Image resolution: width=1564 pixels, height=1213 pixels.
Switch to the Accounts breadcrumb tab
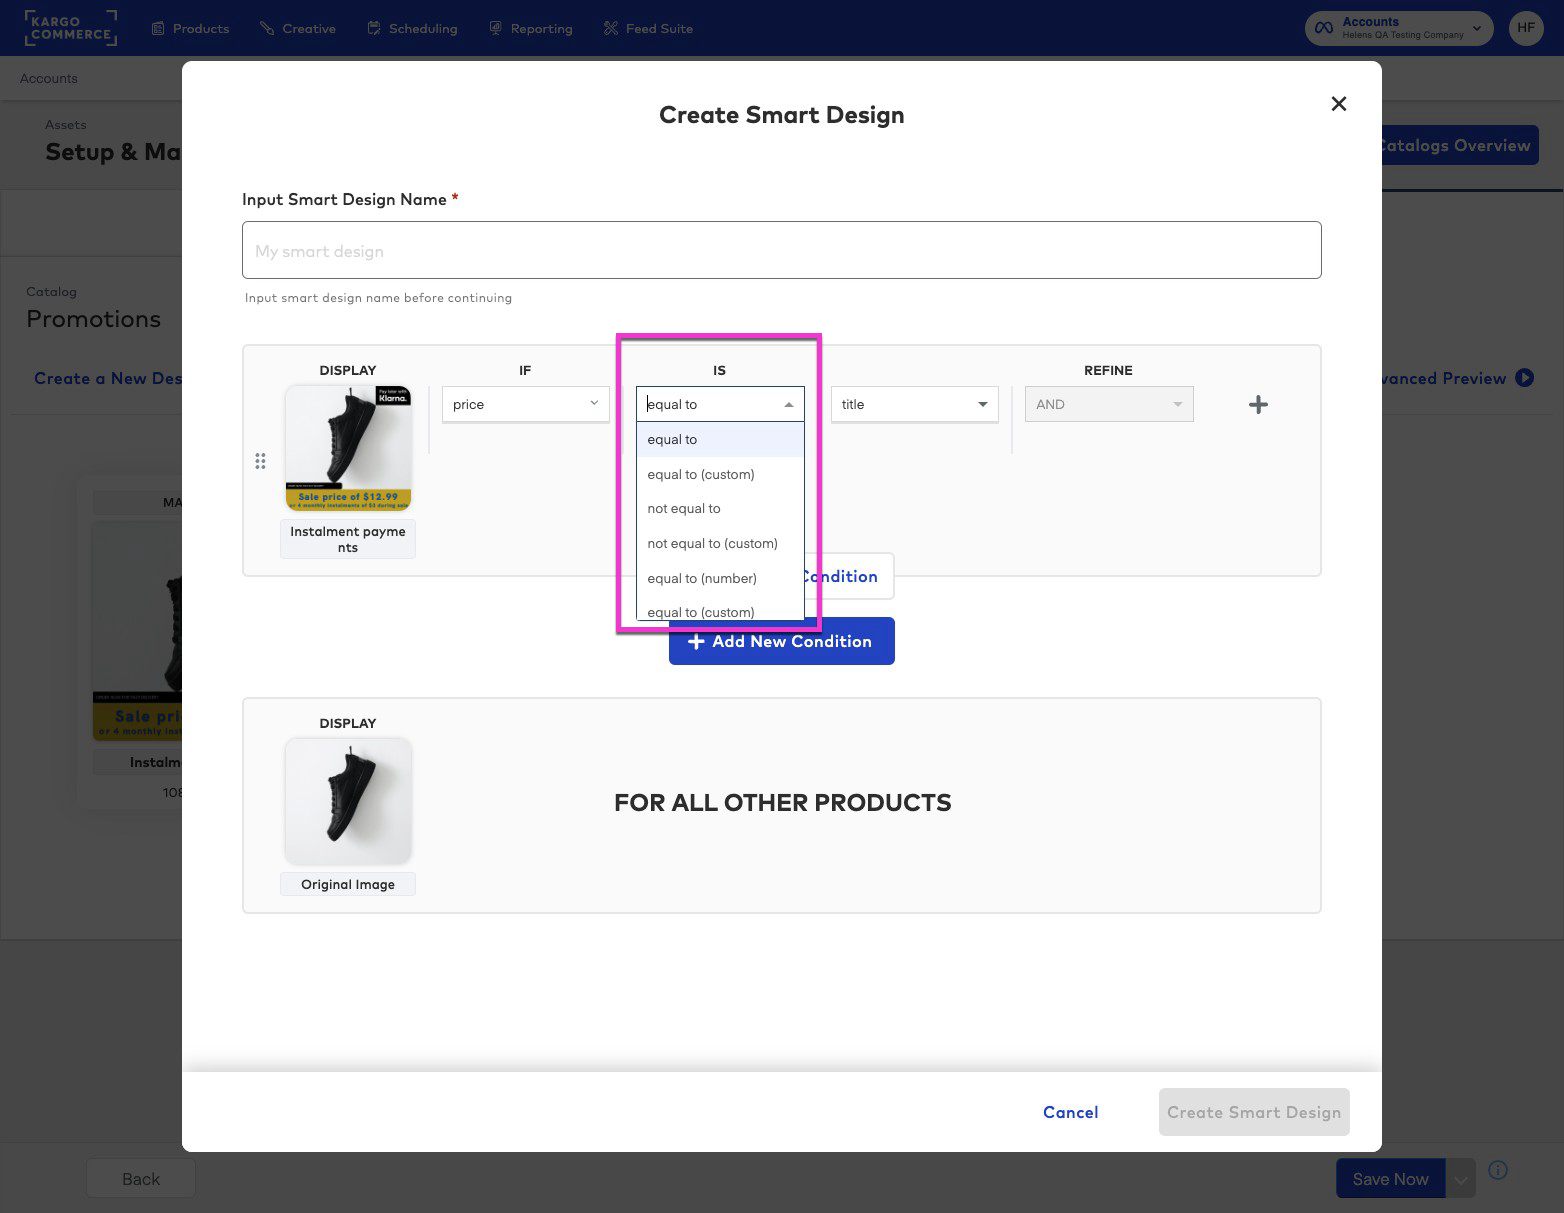click(x=47, y=78)
